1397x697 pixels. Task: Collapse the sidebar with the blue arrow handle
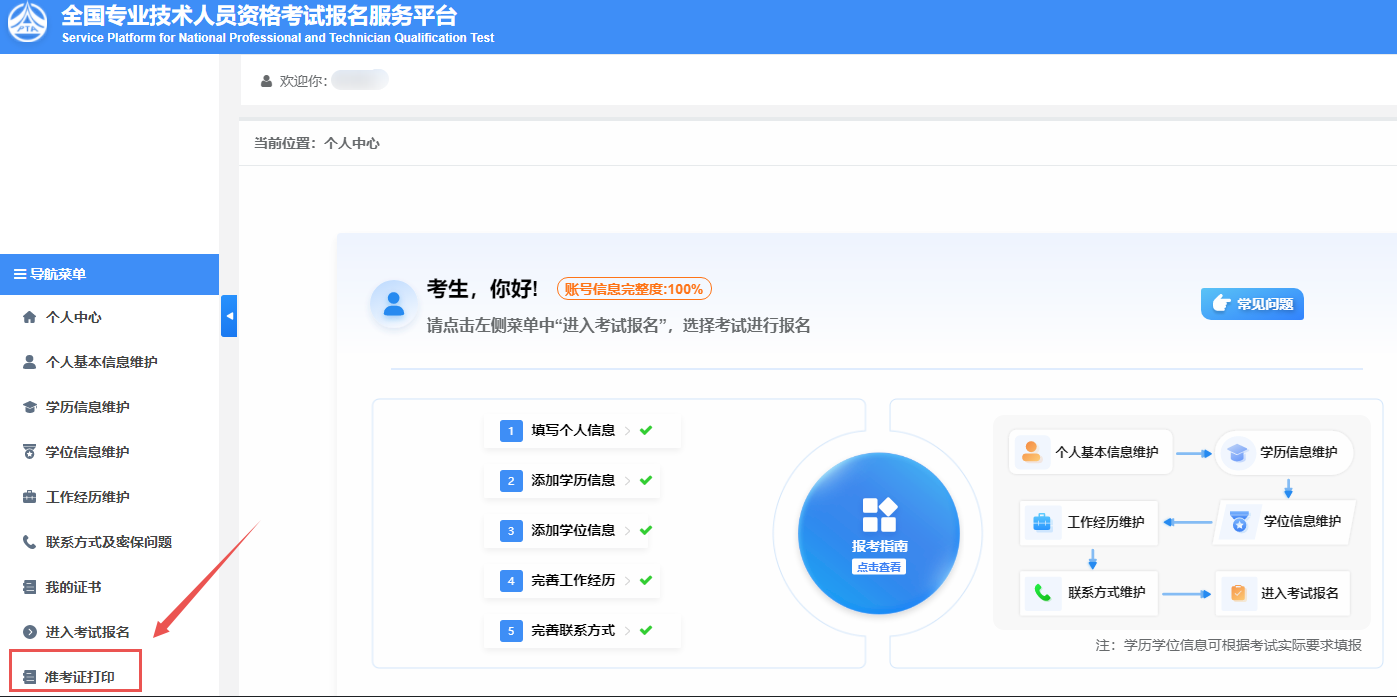229,316
